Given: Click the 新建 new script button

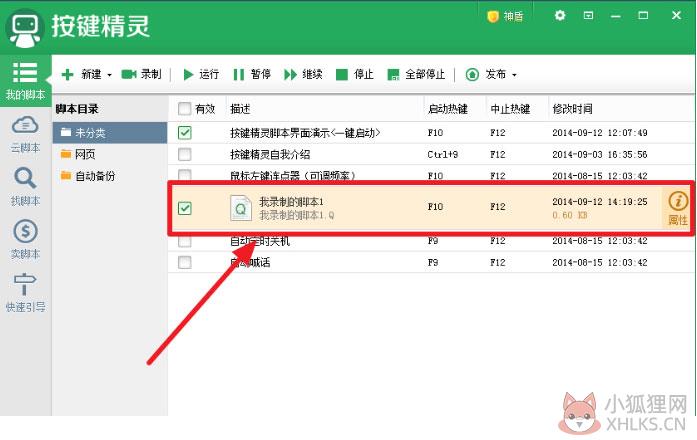Looking at the screenshot, I should tap(81, 74).
